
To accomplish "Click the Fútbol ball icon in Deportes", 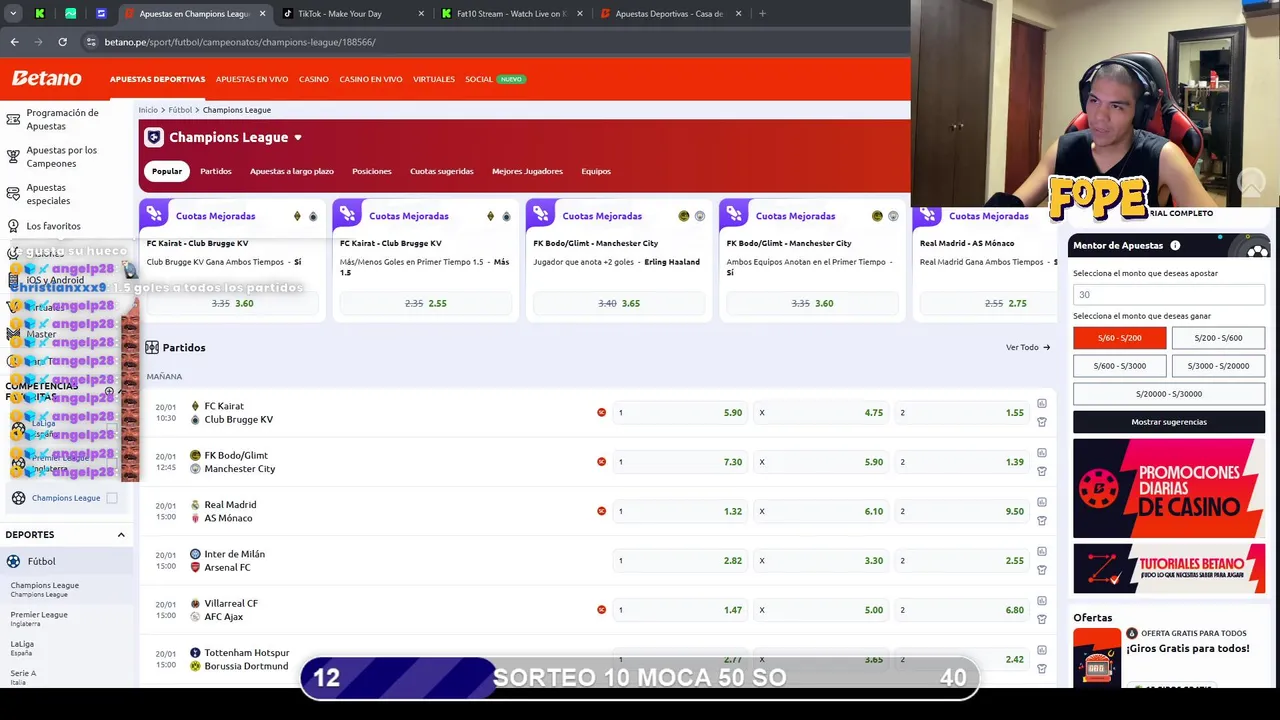I will [x=13, y=562].
